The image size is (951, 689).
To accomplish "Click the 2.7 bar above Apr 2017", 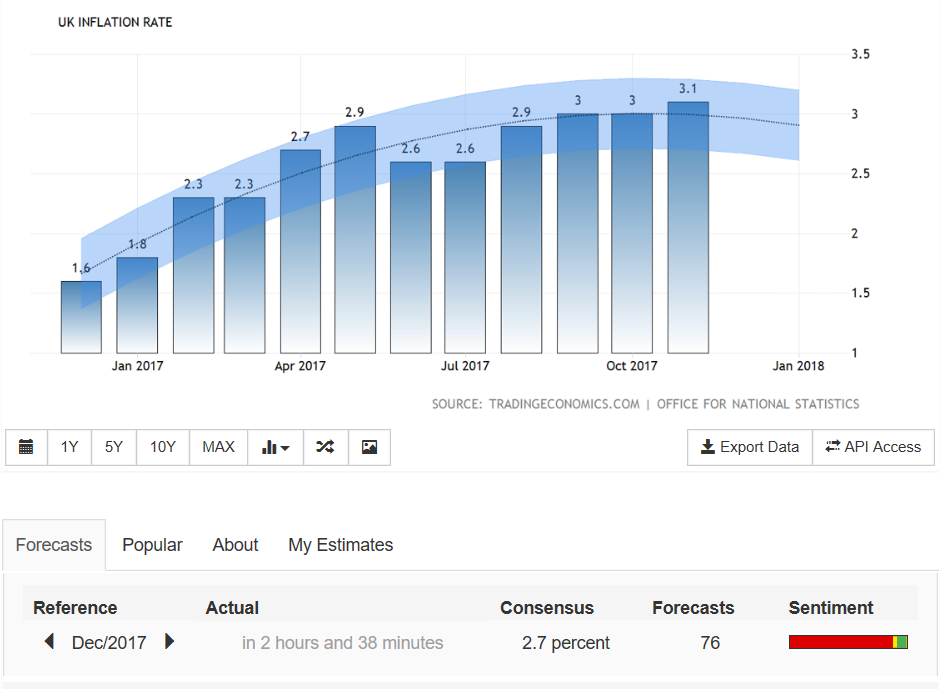I will [x=301, y=252].
